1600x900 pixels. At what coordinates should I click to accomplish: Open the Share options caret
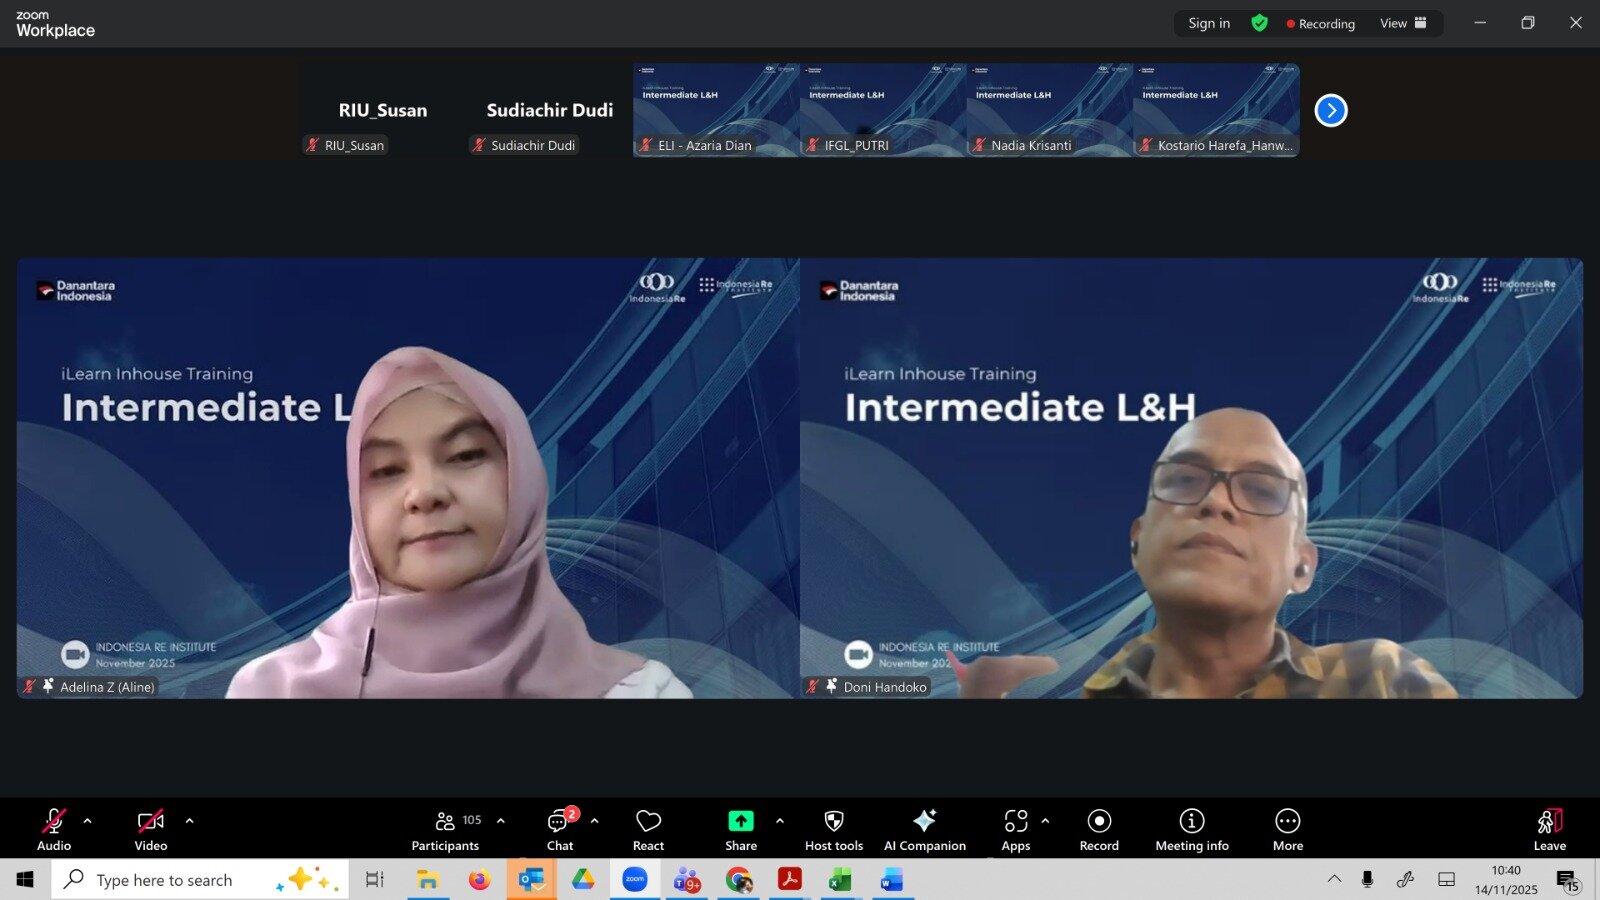click(780, 821)
